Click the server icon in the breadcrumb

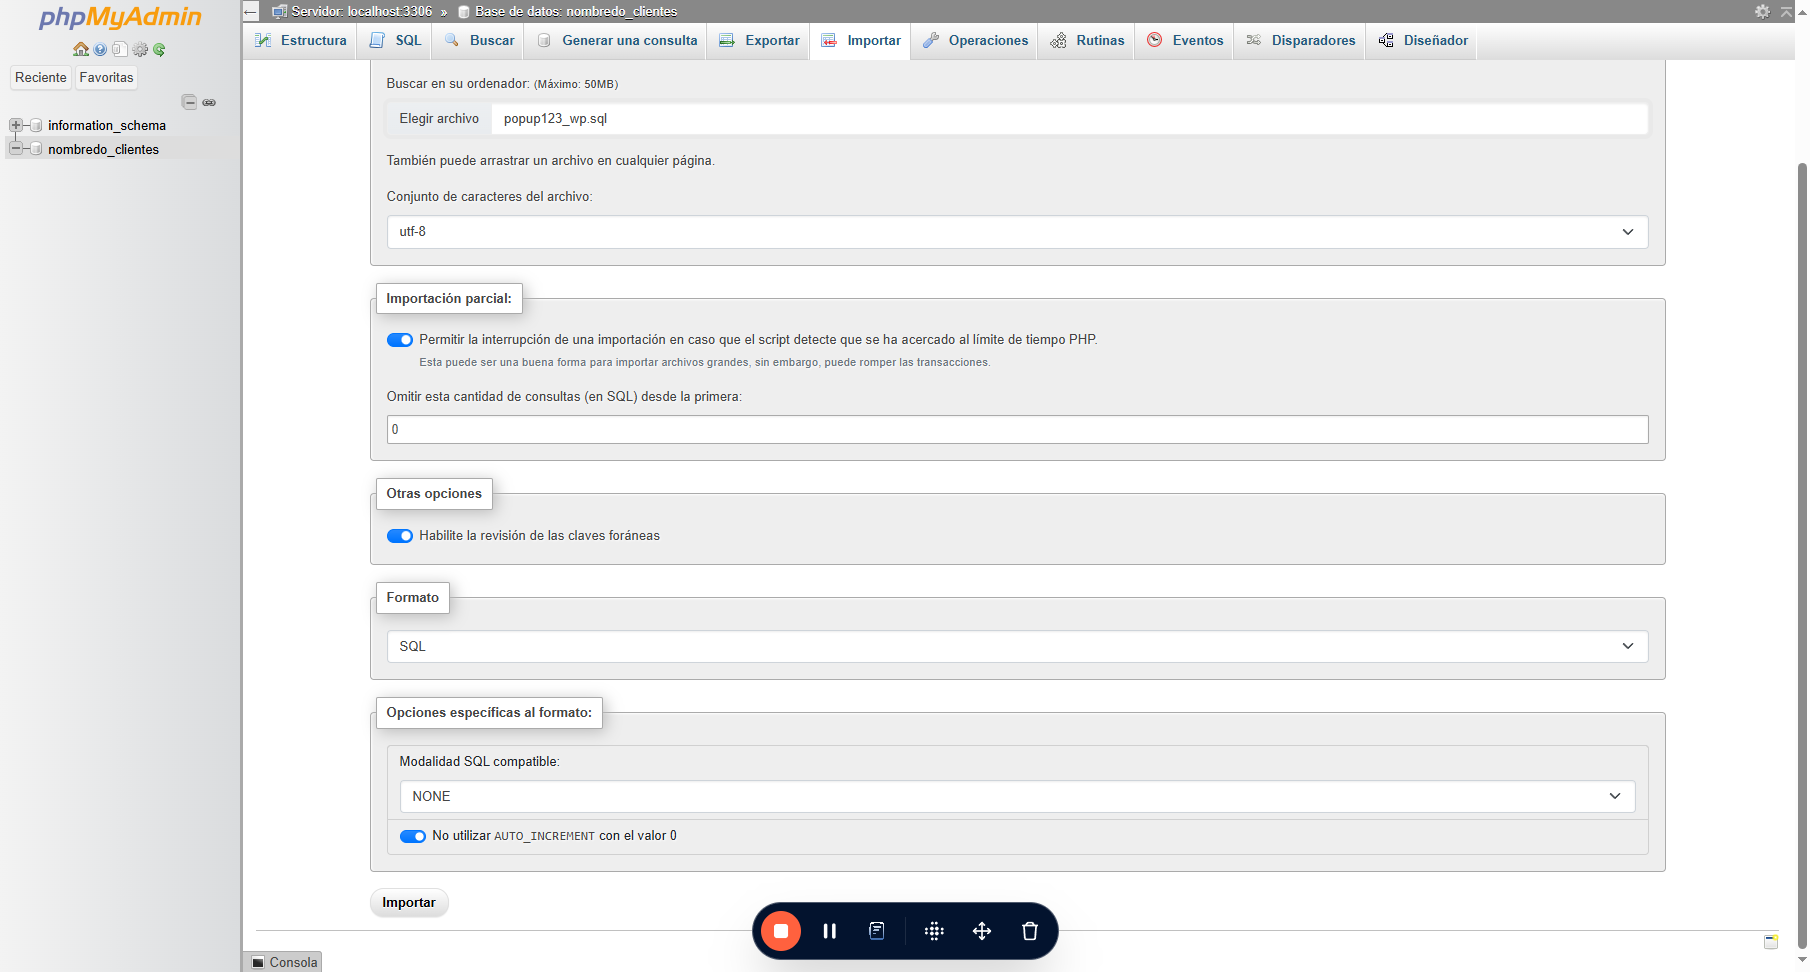pyautogui.click(x=279, y=11)
